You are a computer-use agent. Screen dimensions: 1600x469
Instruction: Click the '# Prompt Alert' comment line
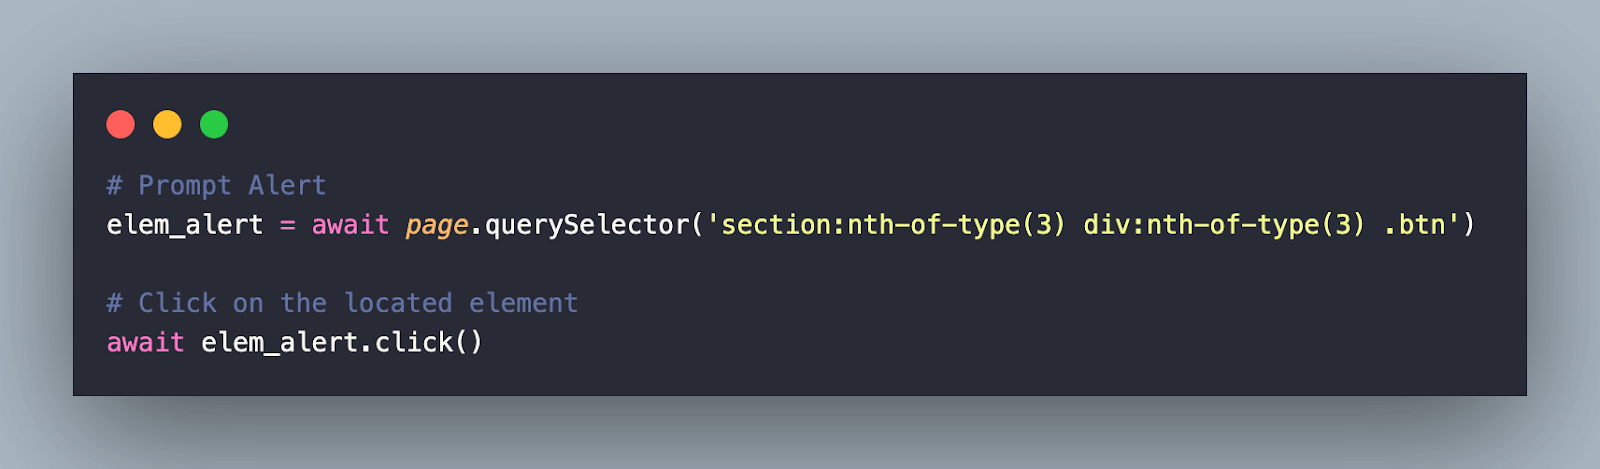(216, 186)
